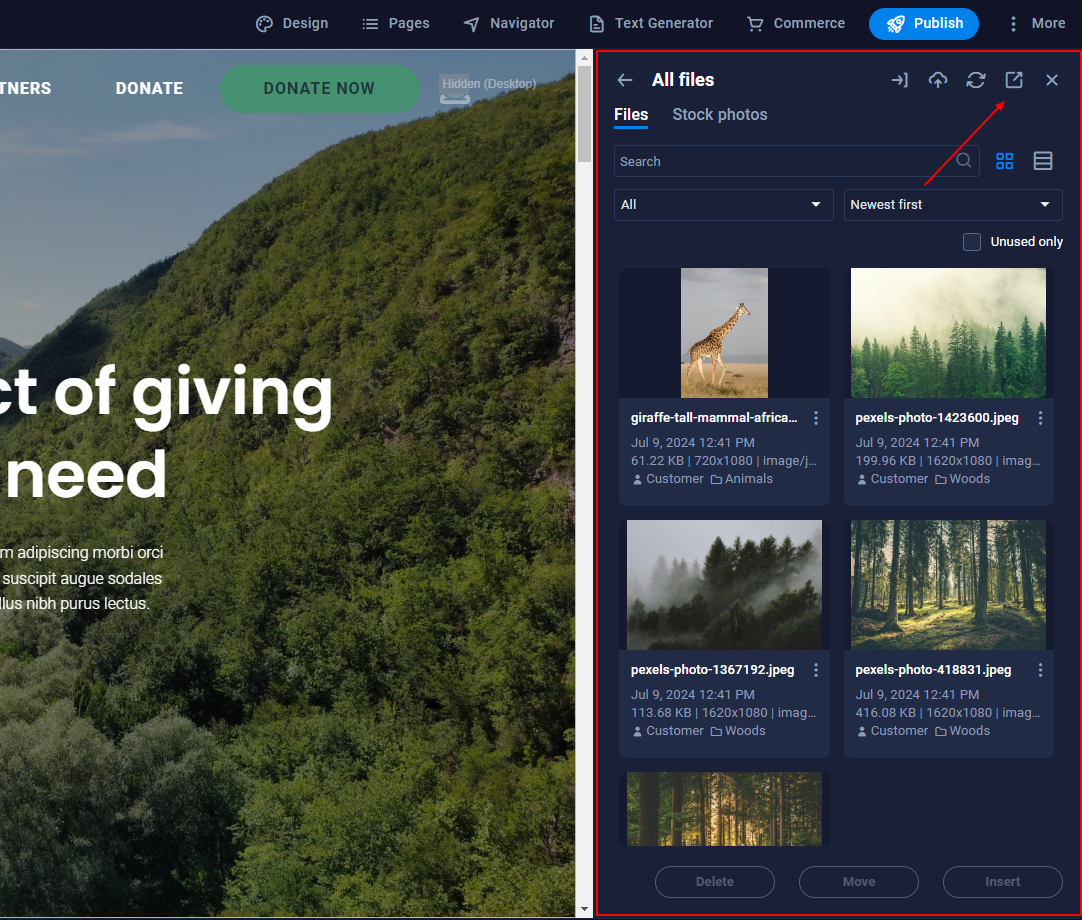Image resolution: width=1082 pixels, height=920 pixels.
Task: Open the Design menu
Action: pyautogui.click(x=292, y=23)
